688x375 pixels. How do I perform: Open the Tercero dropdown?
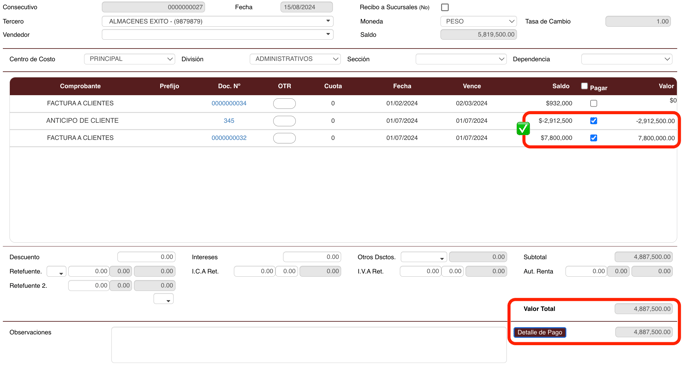click(218, 21)
